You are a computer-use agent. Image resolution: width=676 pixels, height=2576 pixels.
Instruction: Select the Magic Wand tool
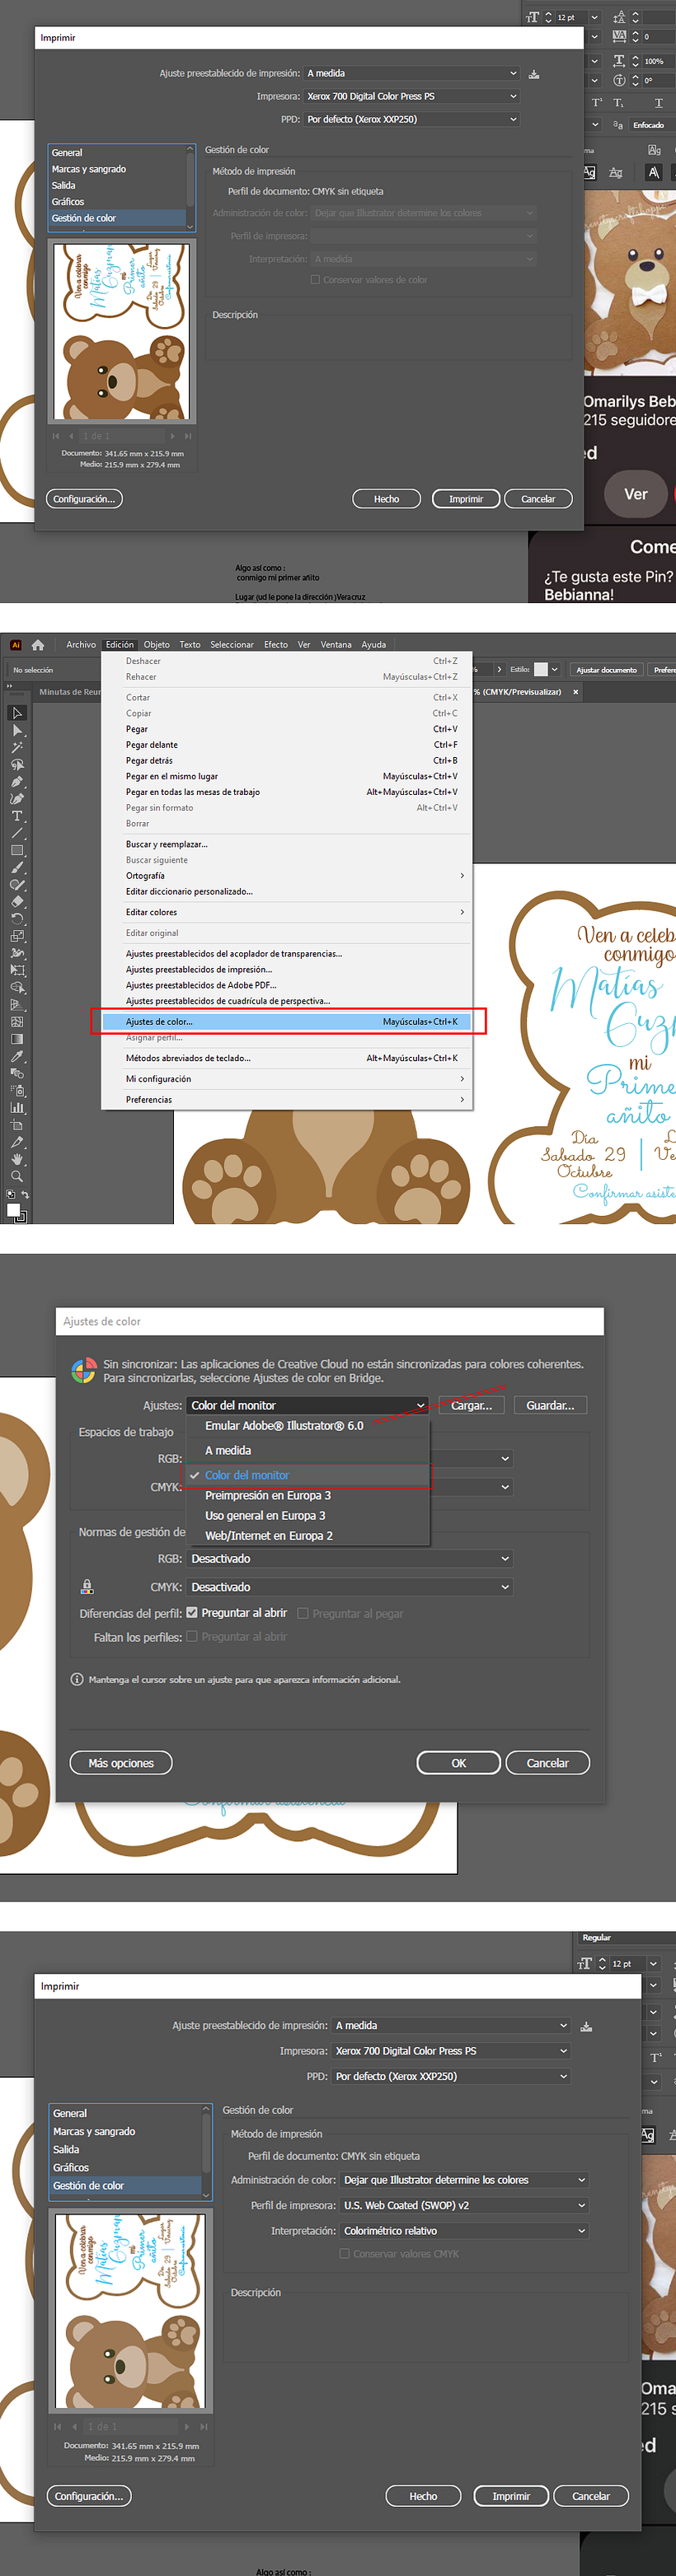[17, 747]
